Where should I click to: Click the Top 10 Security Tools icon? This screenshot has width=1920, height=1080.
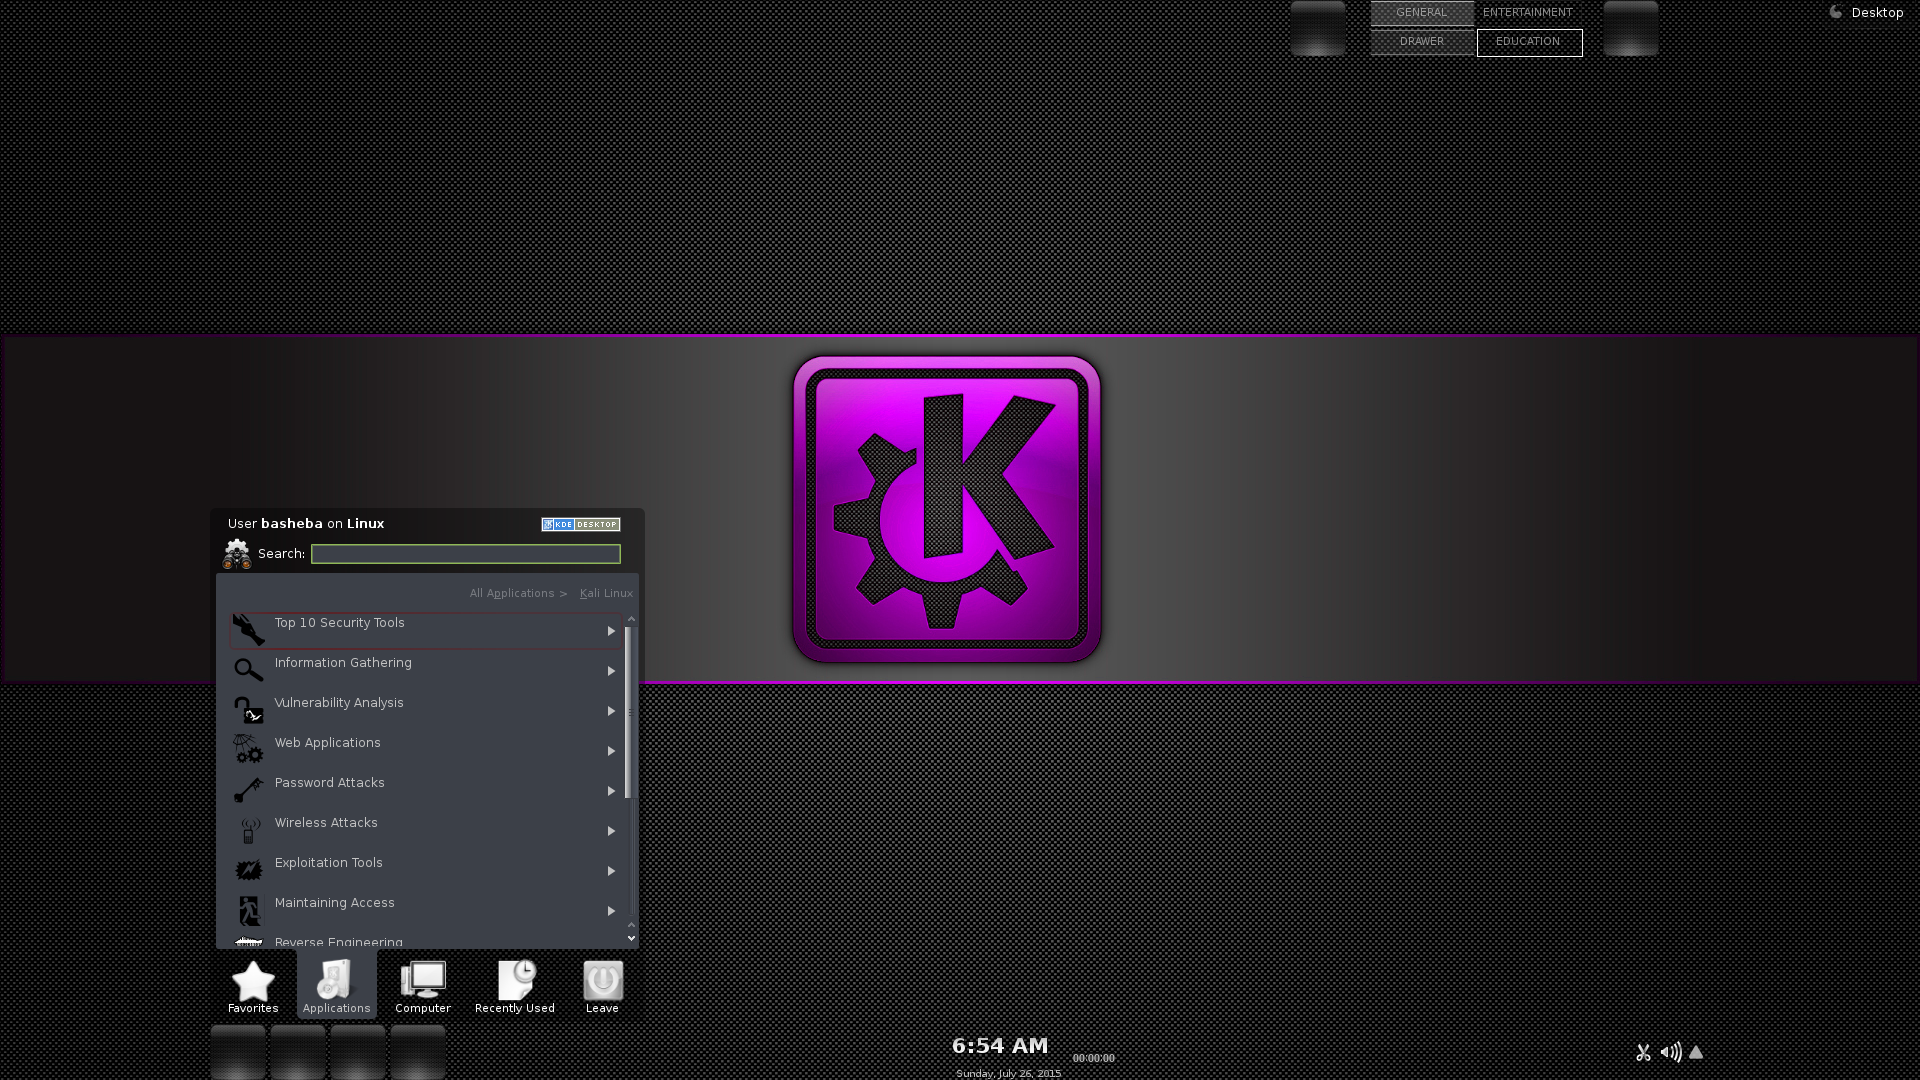tap(248, 630)
